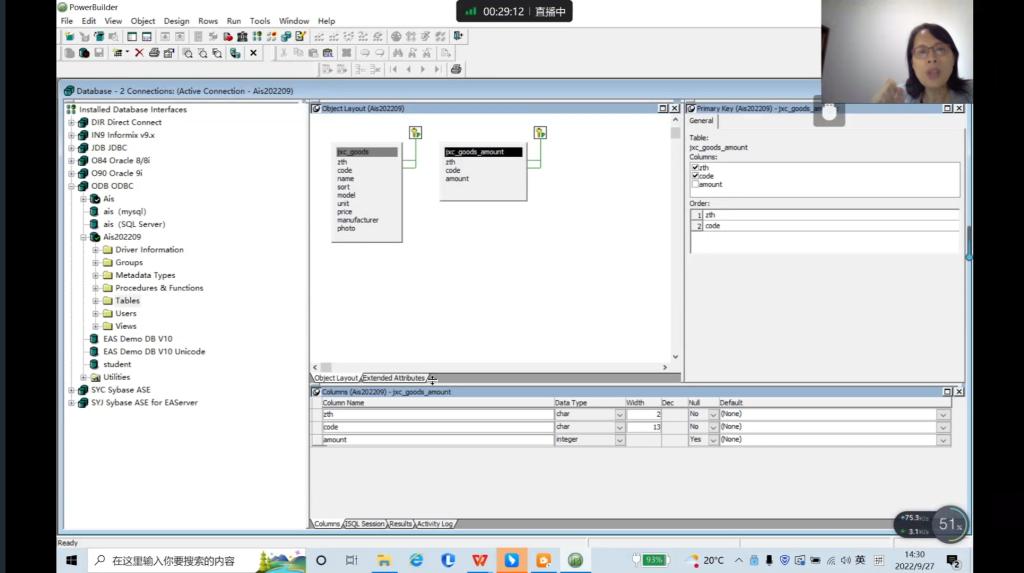Select the Tables folder in the tree
1024x573 pixels.
point(127,301)
